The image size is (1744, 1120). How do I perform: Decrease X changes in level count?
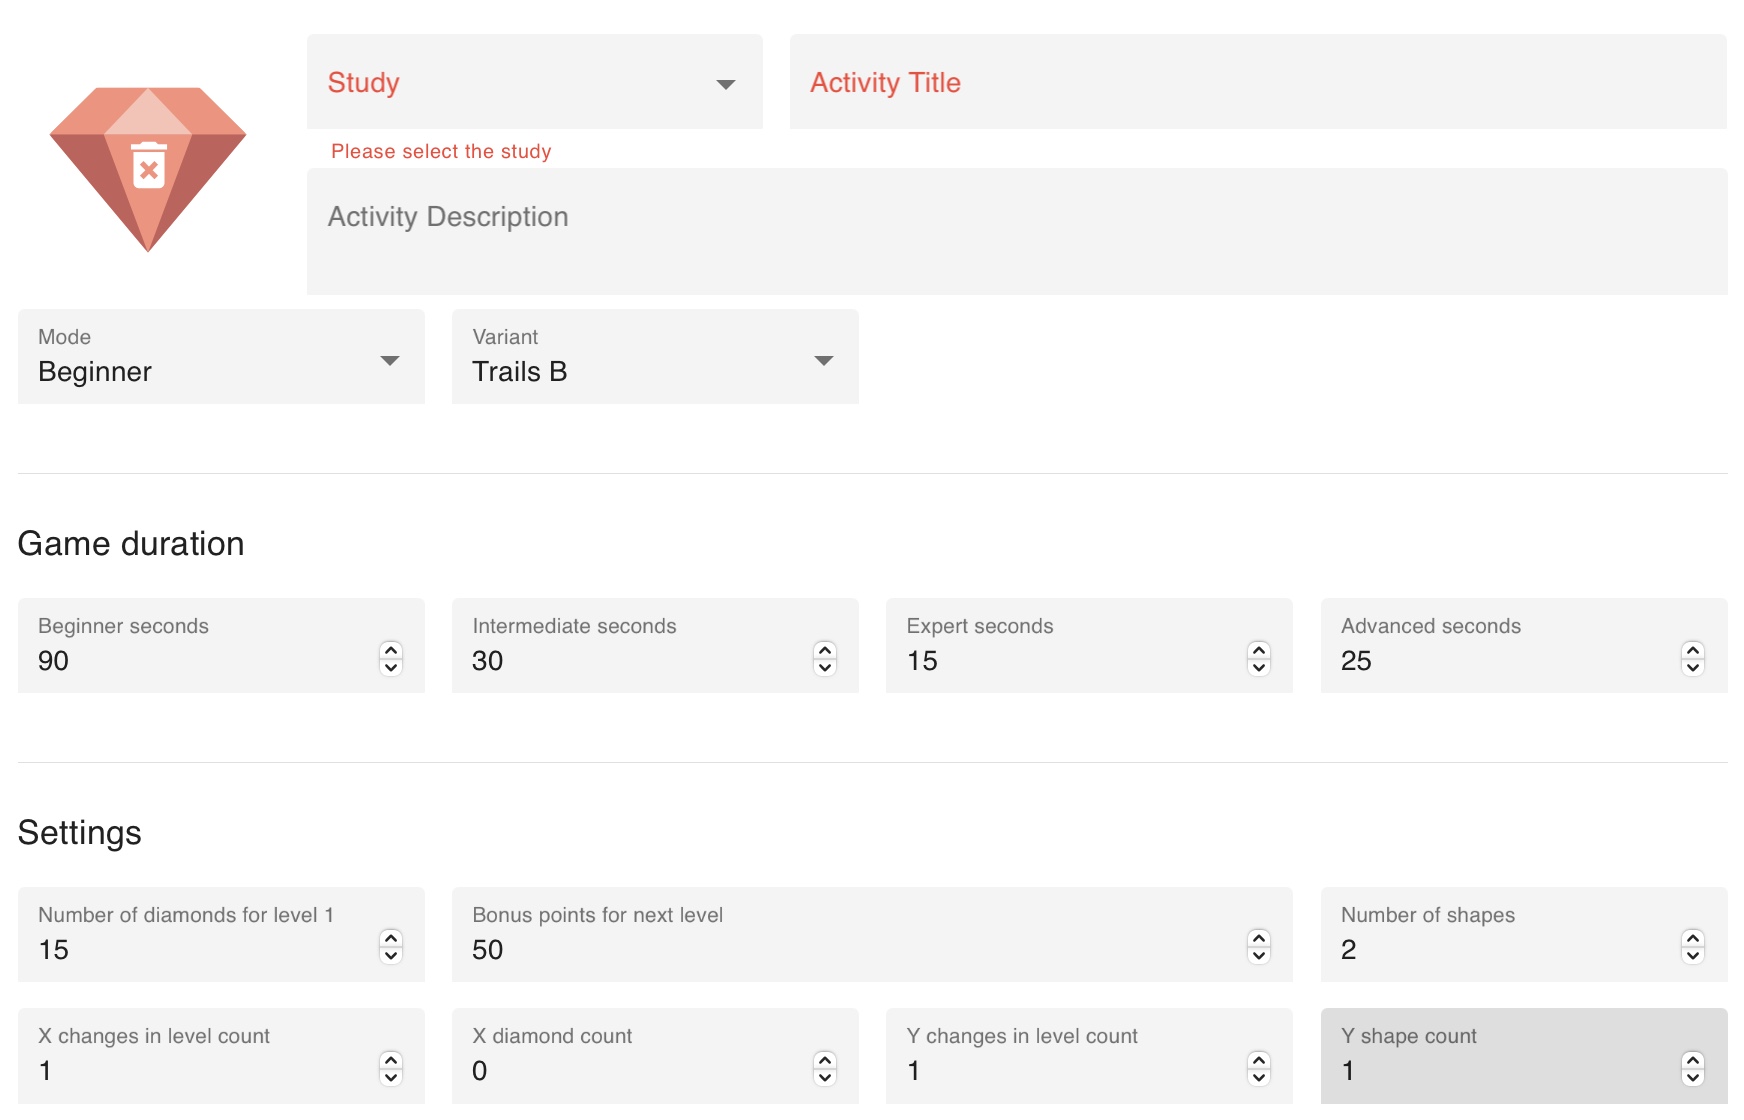[x=391, y=1078]
